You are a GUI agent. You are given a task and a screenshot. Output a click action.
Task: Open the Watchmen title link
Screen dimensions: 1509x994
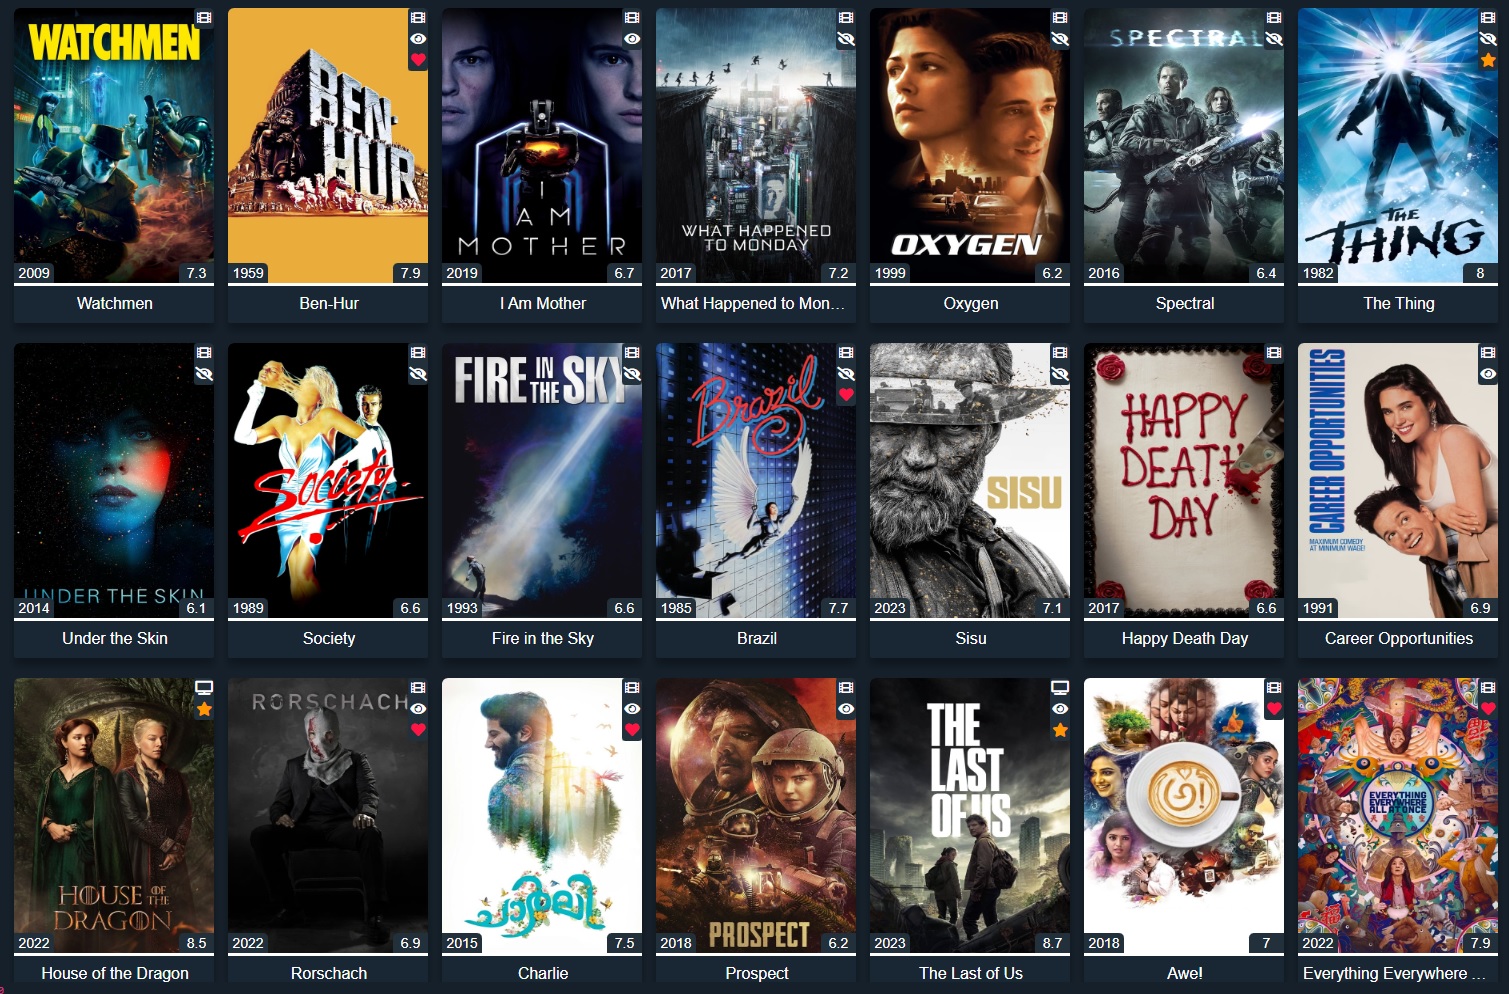[115, 303]
